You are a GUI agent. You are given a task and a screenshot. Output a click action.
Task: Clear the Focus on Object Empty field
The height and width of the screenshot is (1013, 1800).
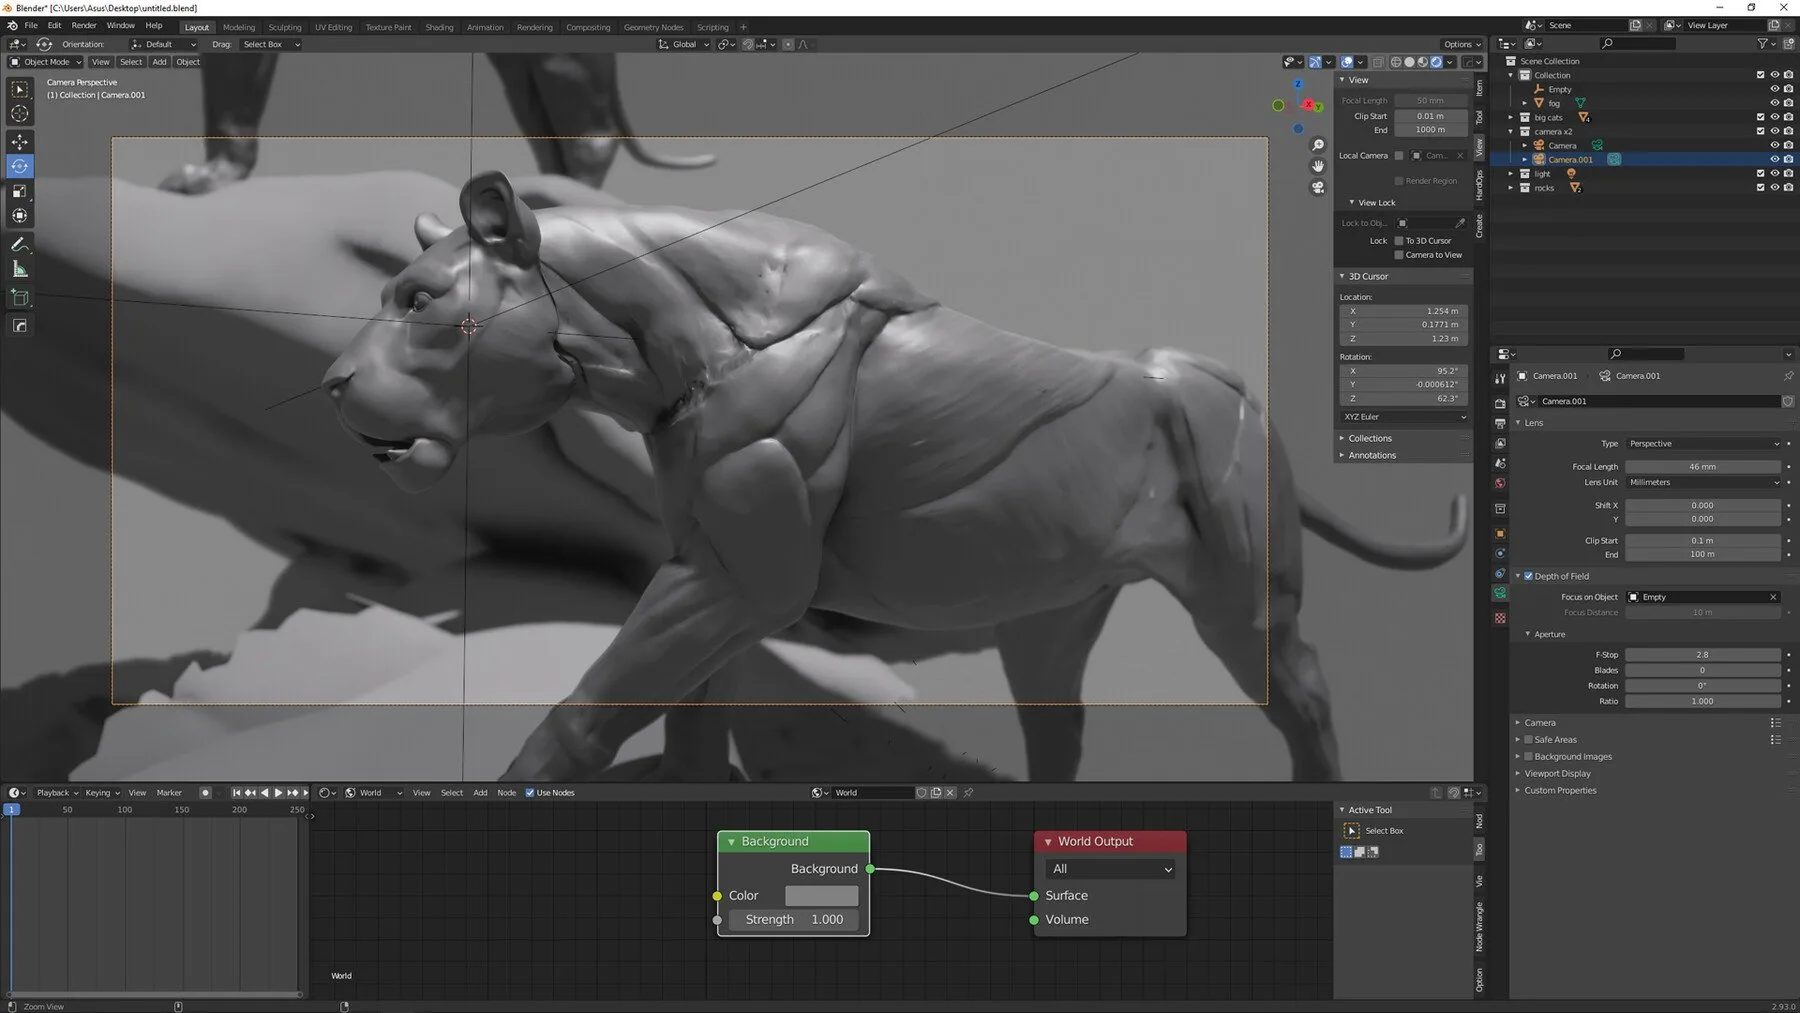(1773, 597)
